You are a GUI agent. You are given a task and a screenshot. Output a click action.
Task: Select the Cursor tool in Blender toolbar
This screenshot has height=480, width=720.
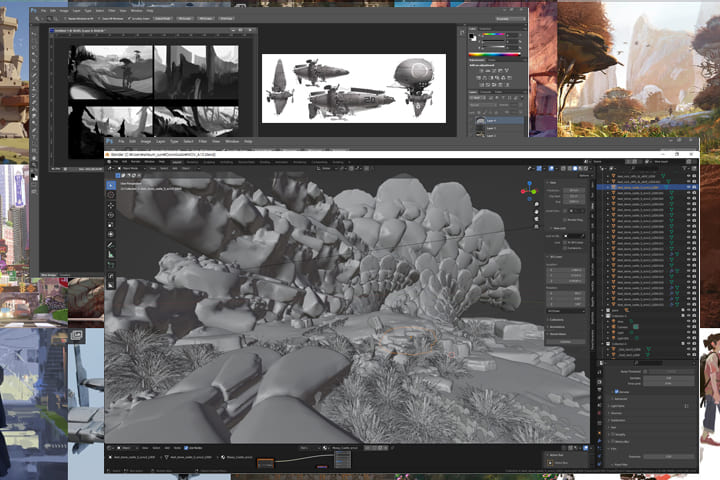(111, 195)
